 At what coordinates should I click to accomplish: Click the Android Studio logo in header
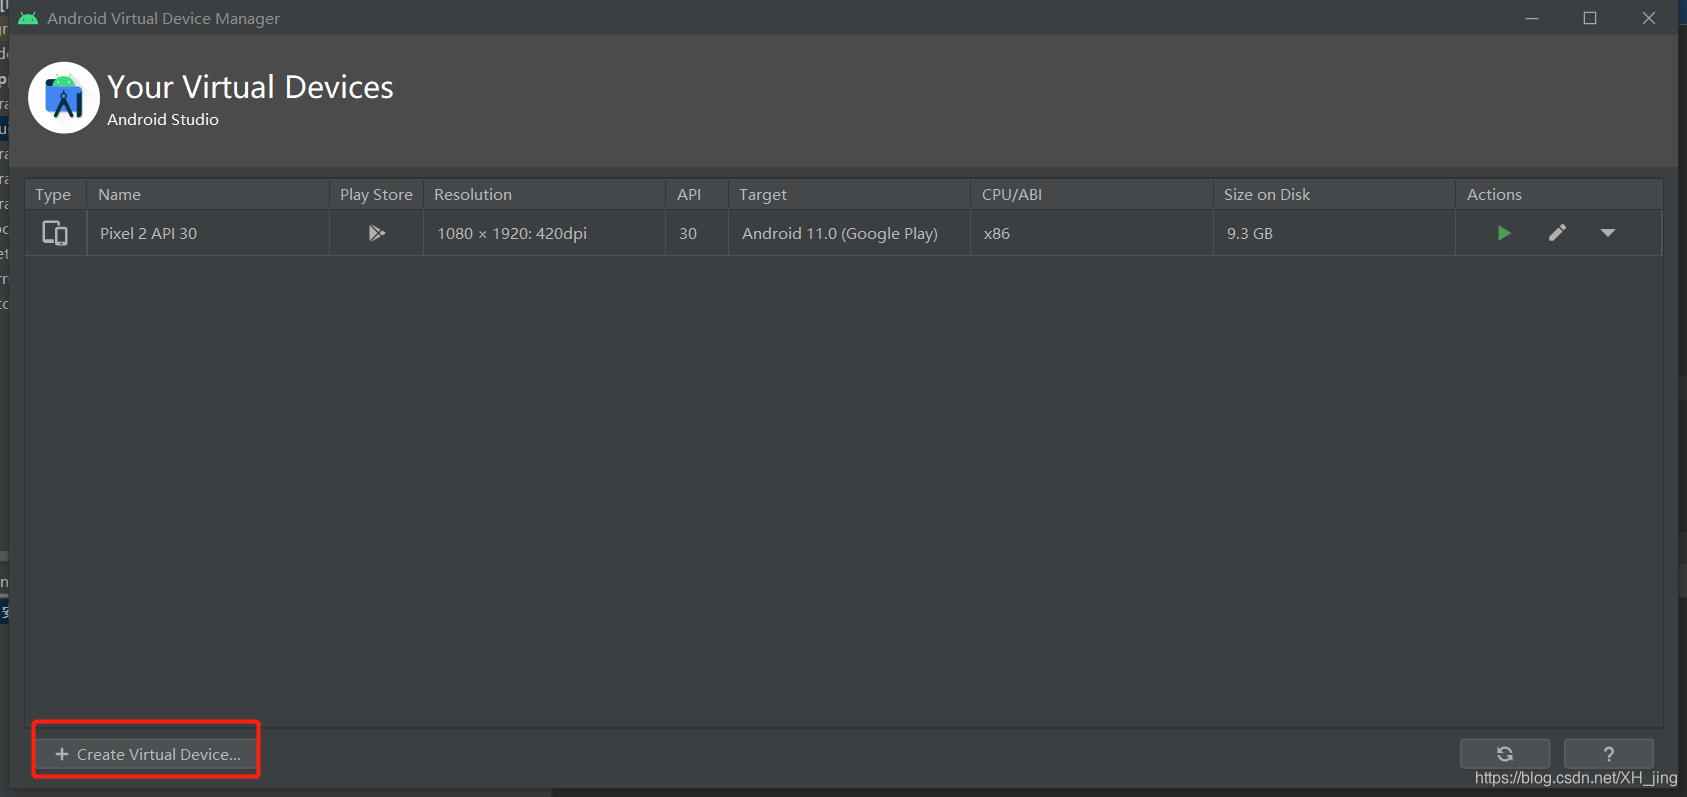(64, 98)
